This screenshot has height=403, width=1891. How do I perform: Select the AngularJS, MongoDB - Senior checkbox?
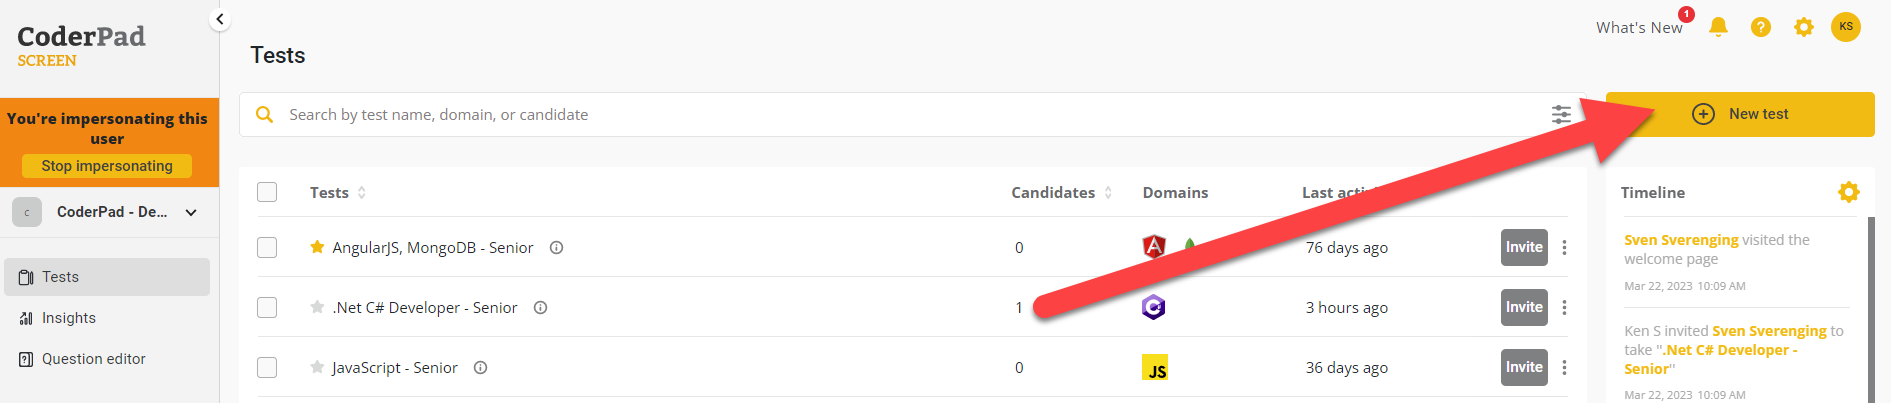(267, 247)
